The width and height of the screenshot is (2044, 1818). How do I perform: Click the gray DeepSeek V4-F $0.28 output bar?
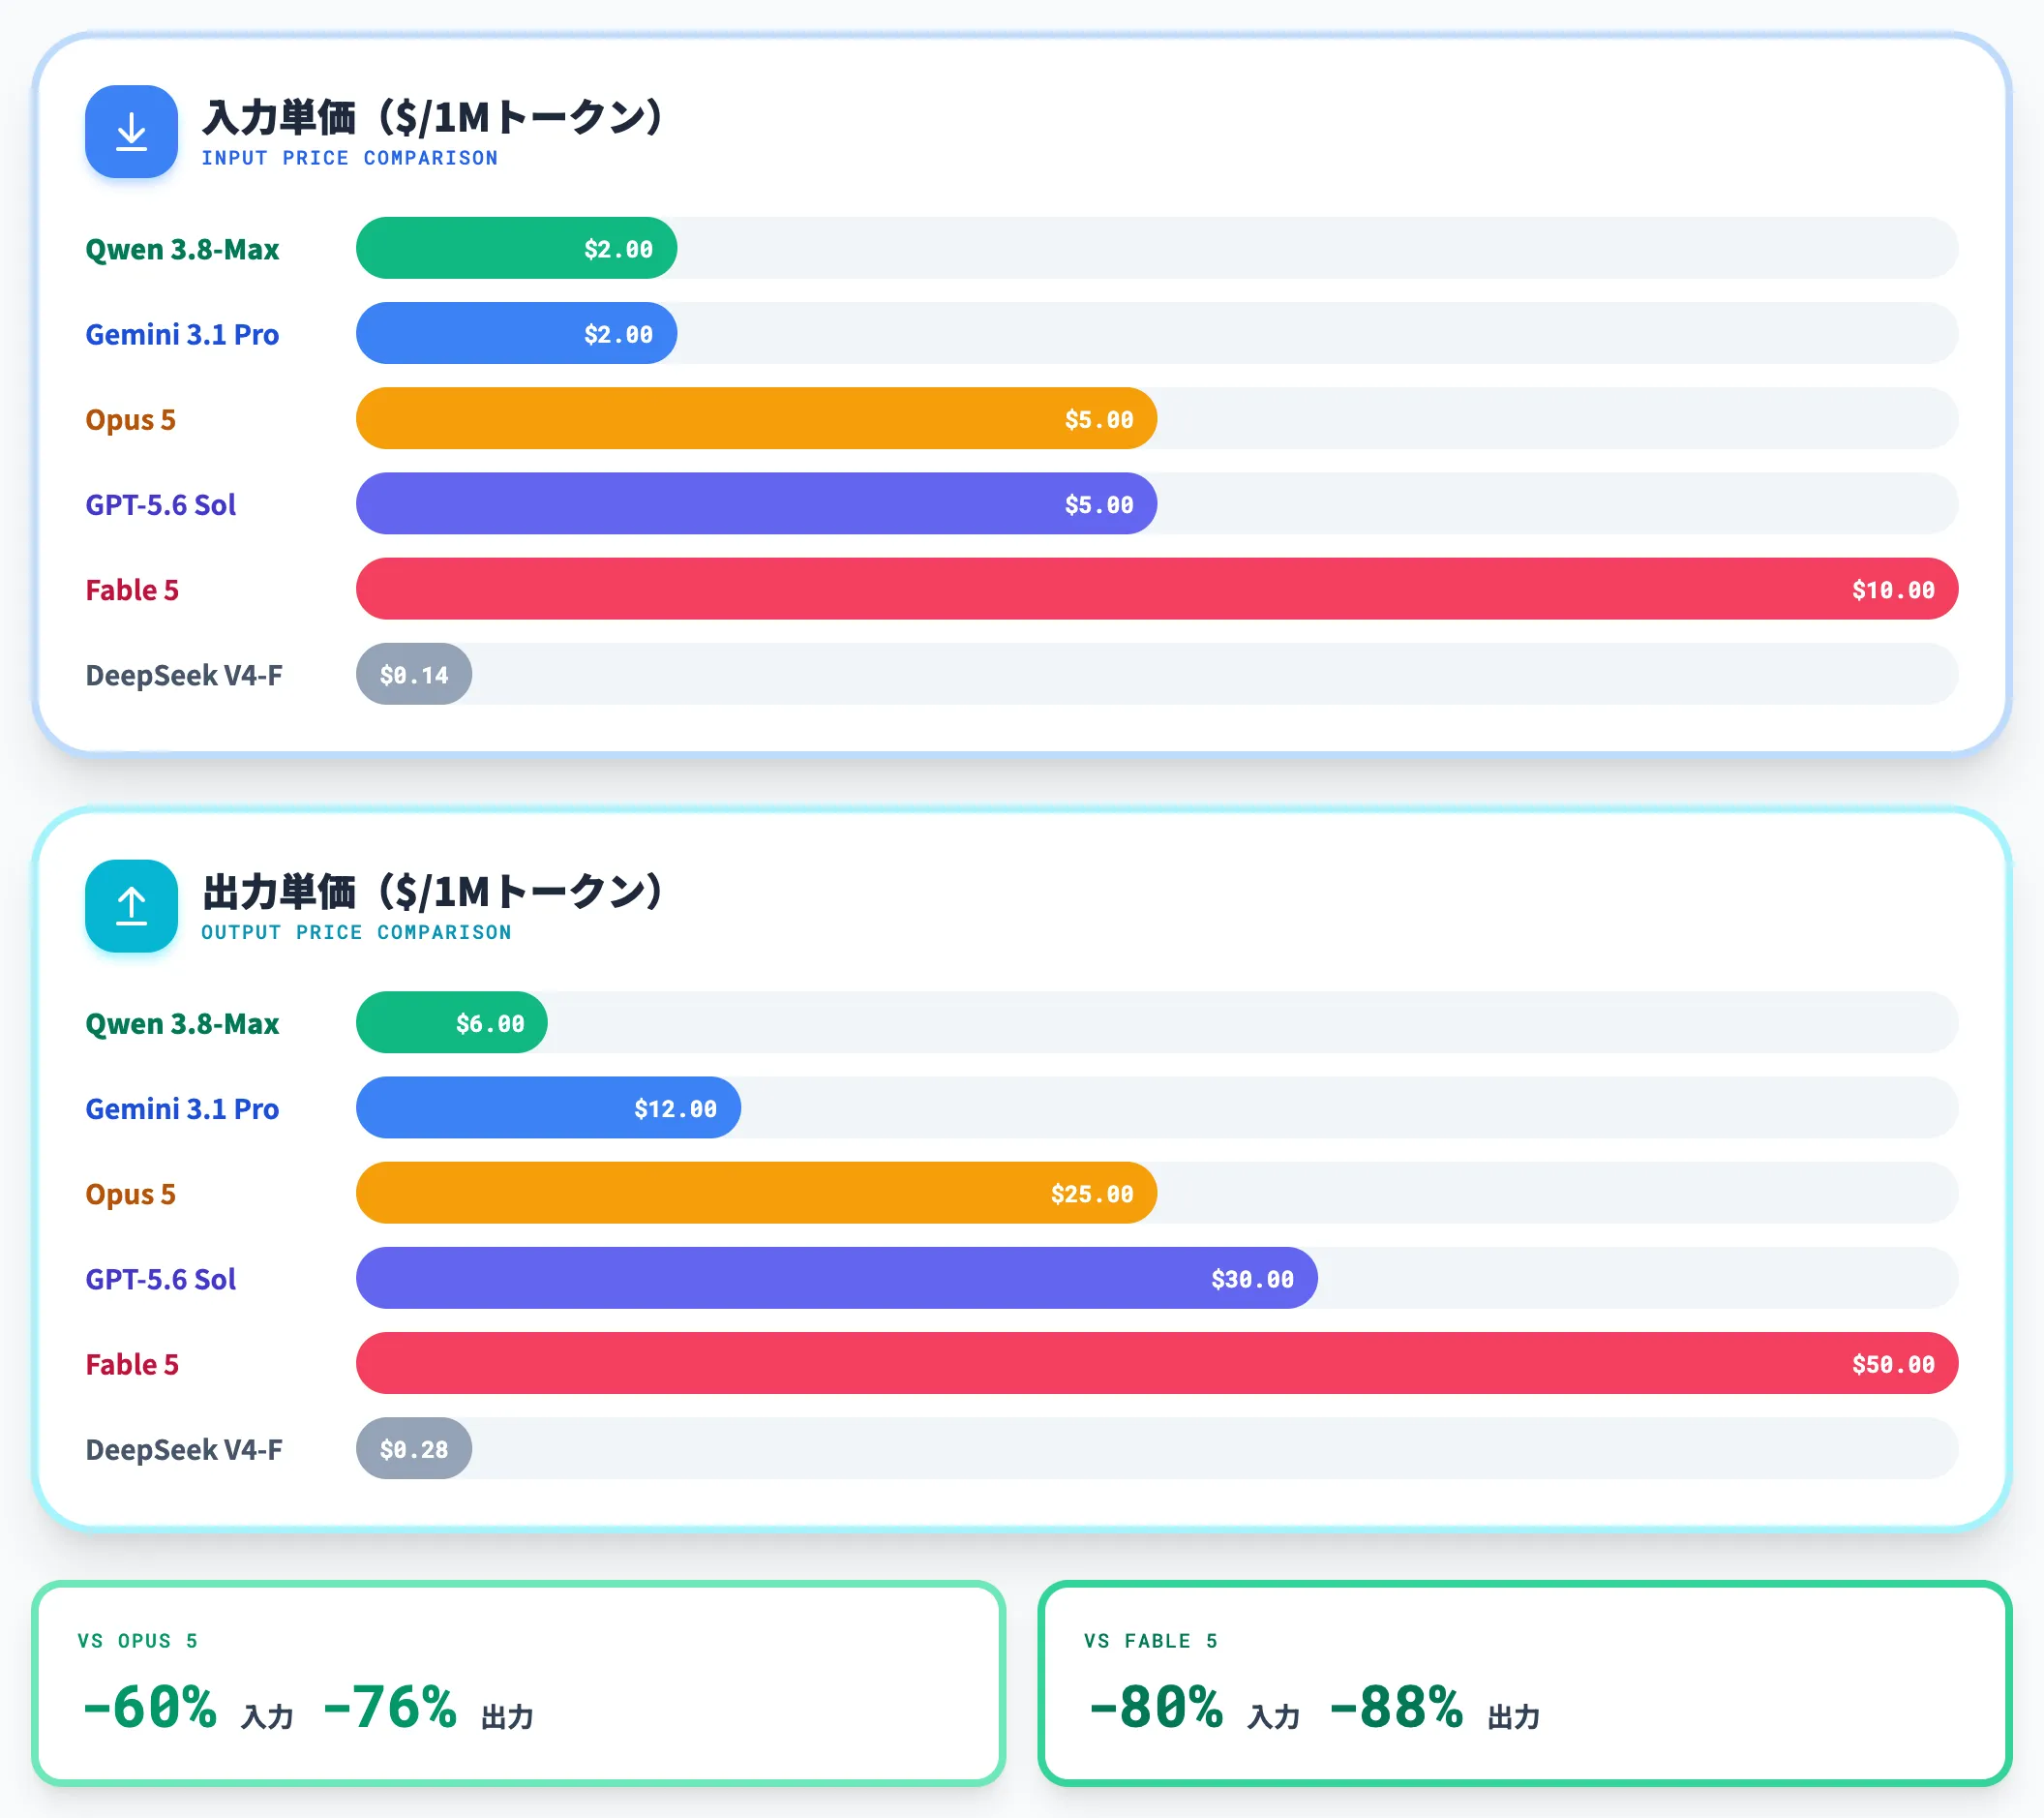tap(414, 1448)
